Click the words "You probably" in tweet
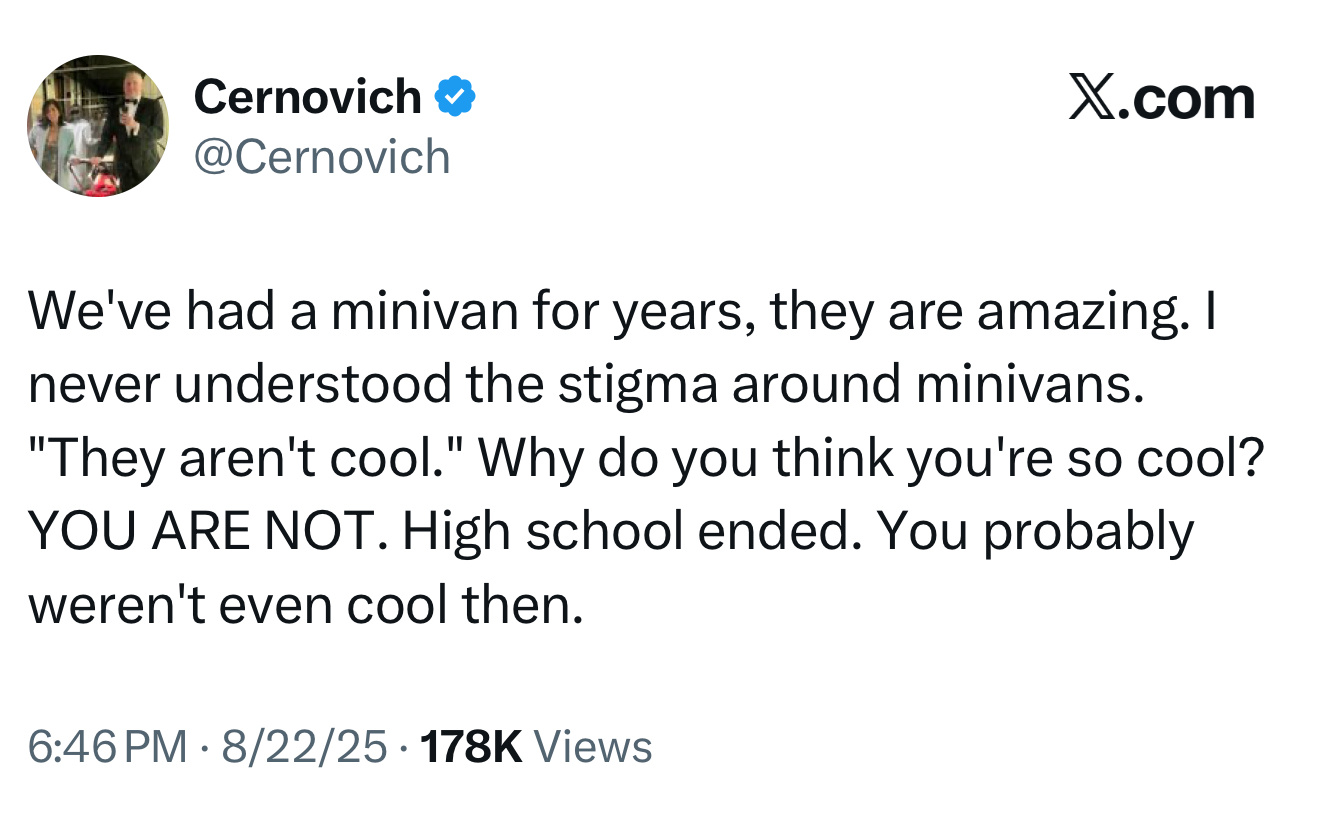The height and width of the screenshot is (818, 1320). (1035, 532)
